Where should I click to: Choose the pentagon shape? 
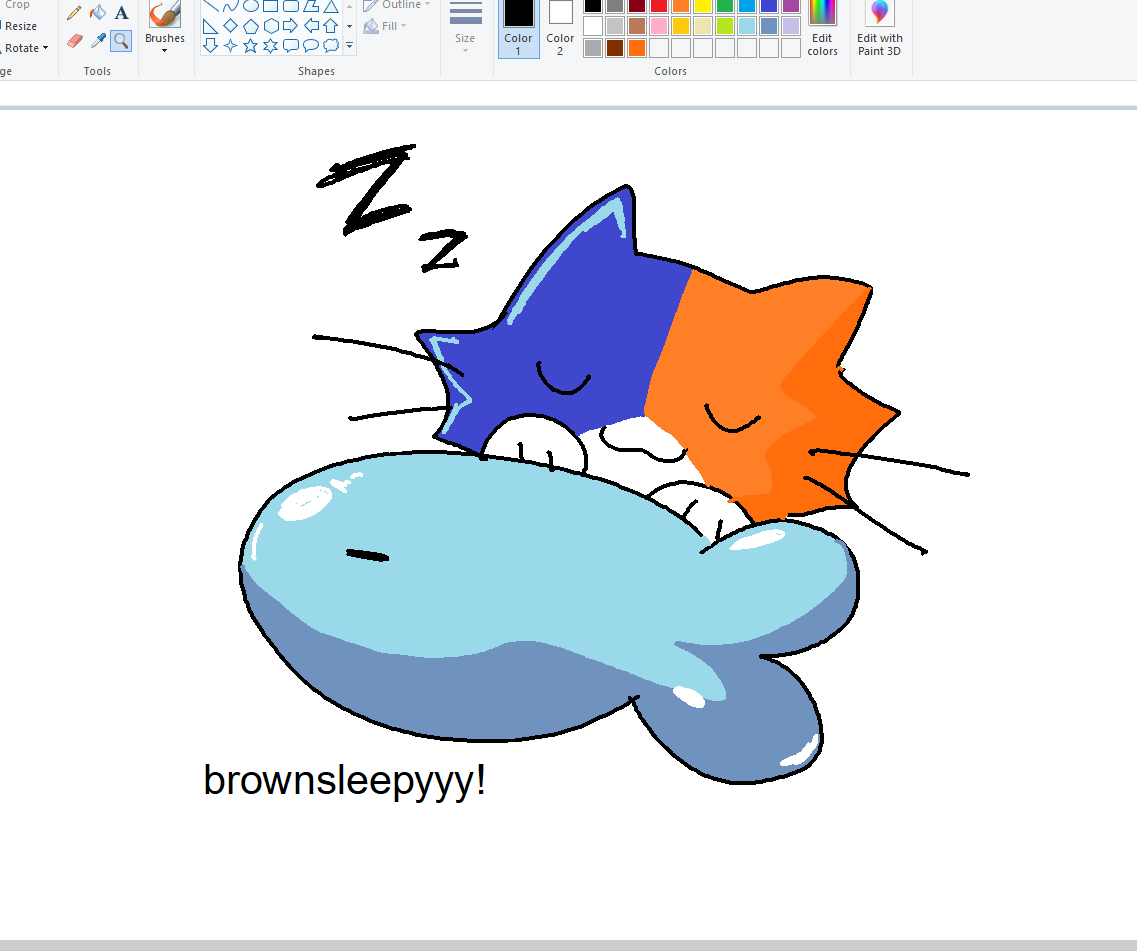tap(251, 27)
